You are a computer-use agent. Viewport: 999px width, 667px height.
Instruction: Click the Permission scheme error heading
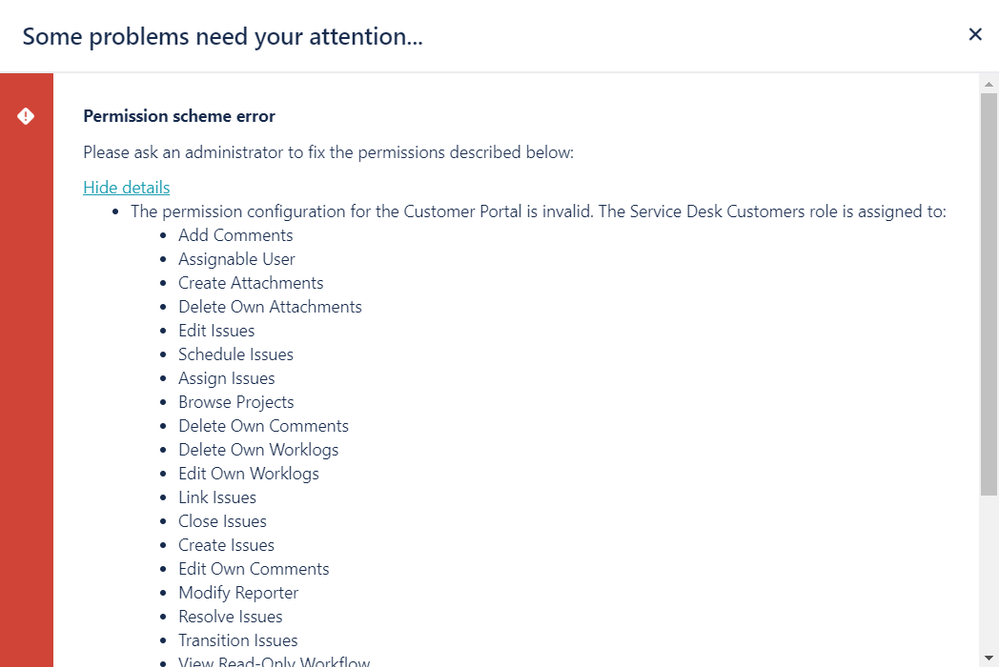point(179,116)
